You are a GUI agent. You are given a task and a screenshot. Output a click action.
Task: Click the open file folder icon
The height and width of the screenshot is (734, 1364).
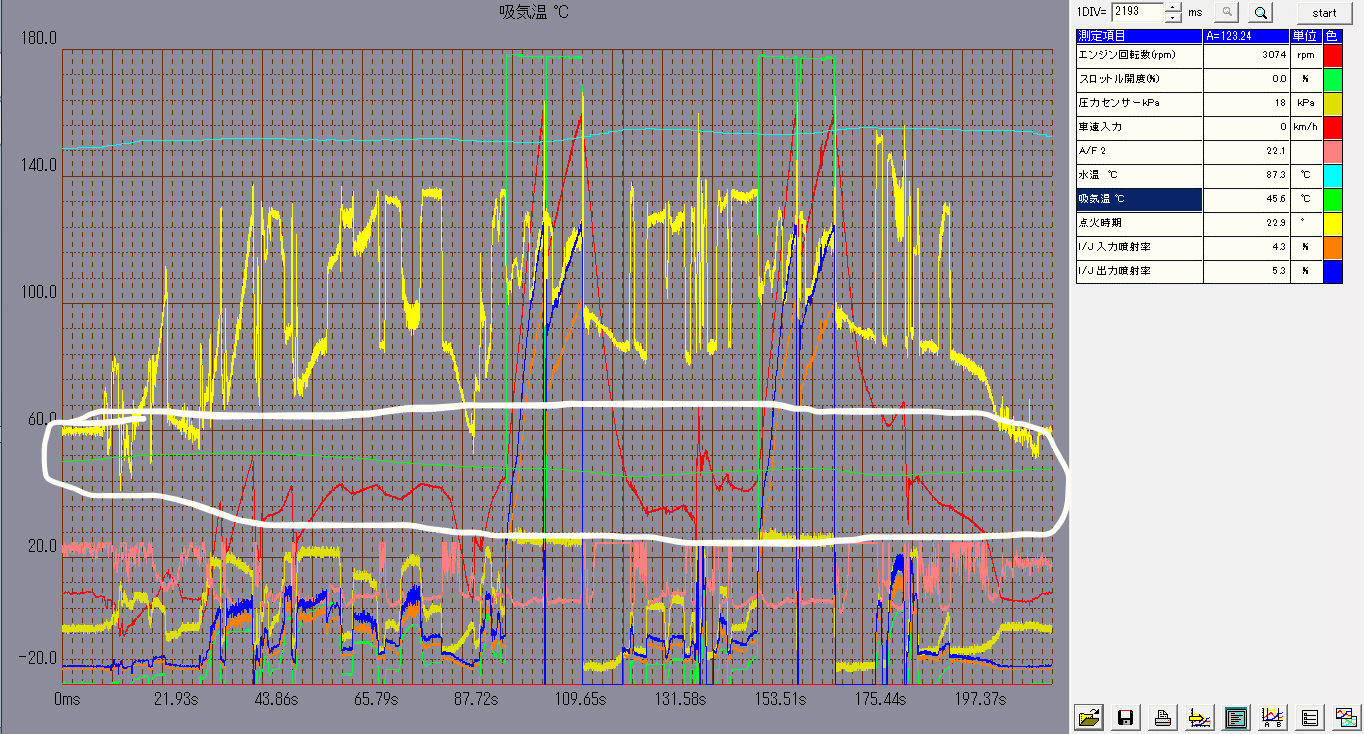[1090, 716]
